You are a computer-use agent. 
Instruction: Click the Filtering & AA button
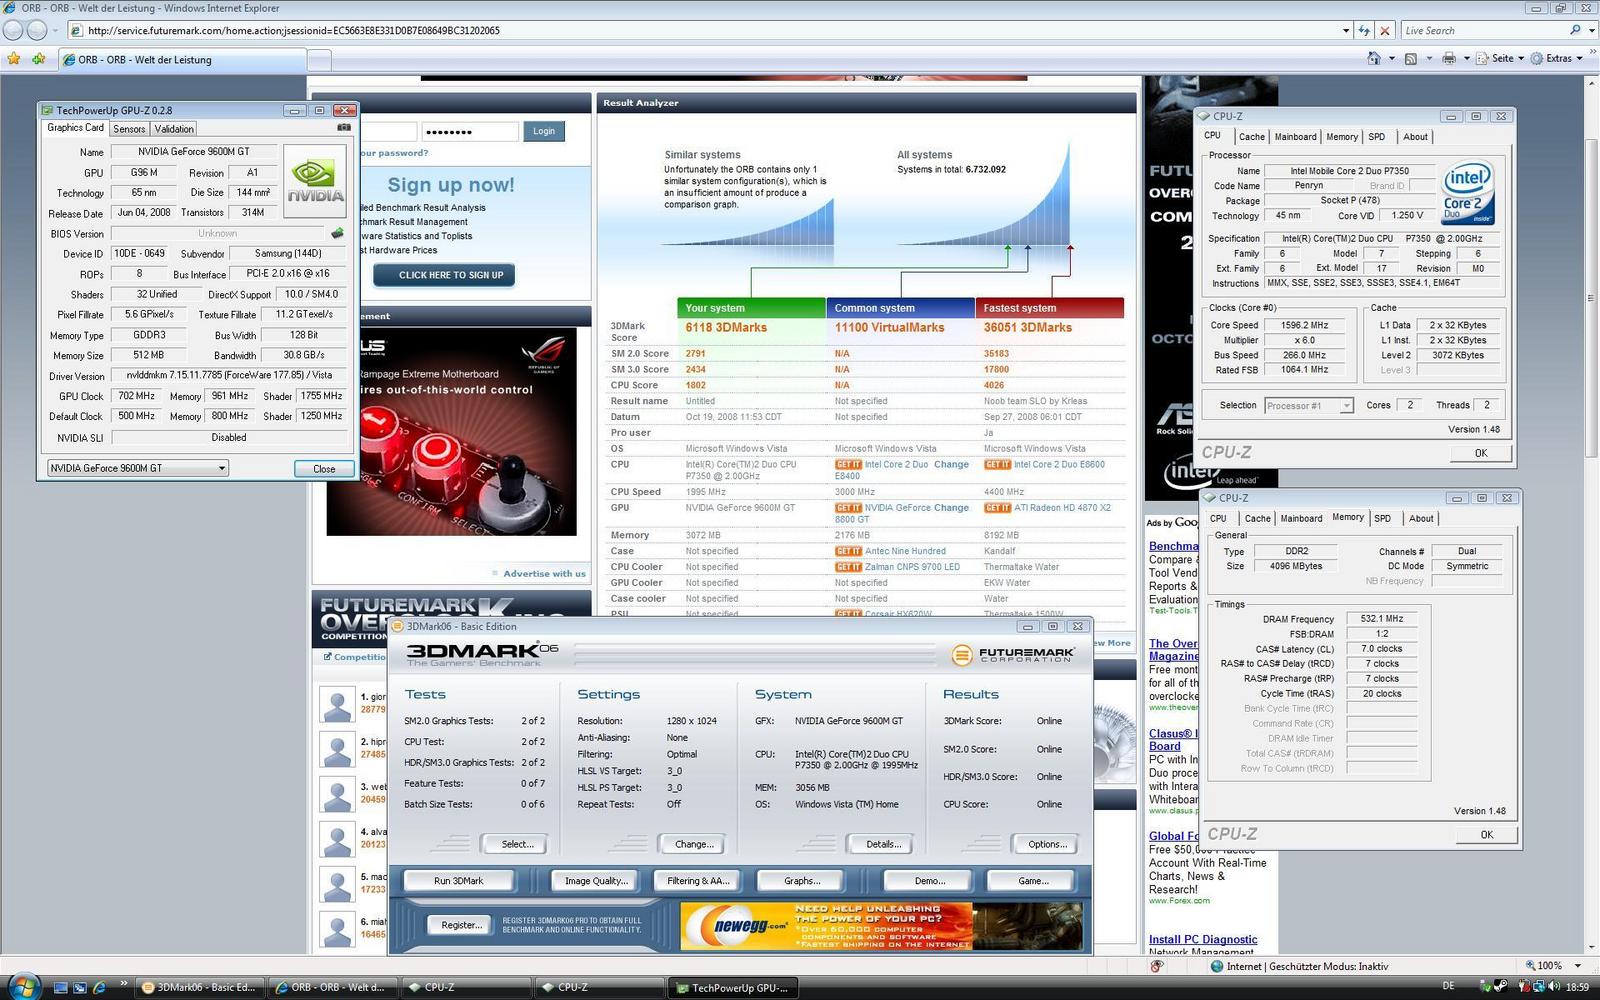click(x=698, y=881)
